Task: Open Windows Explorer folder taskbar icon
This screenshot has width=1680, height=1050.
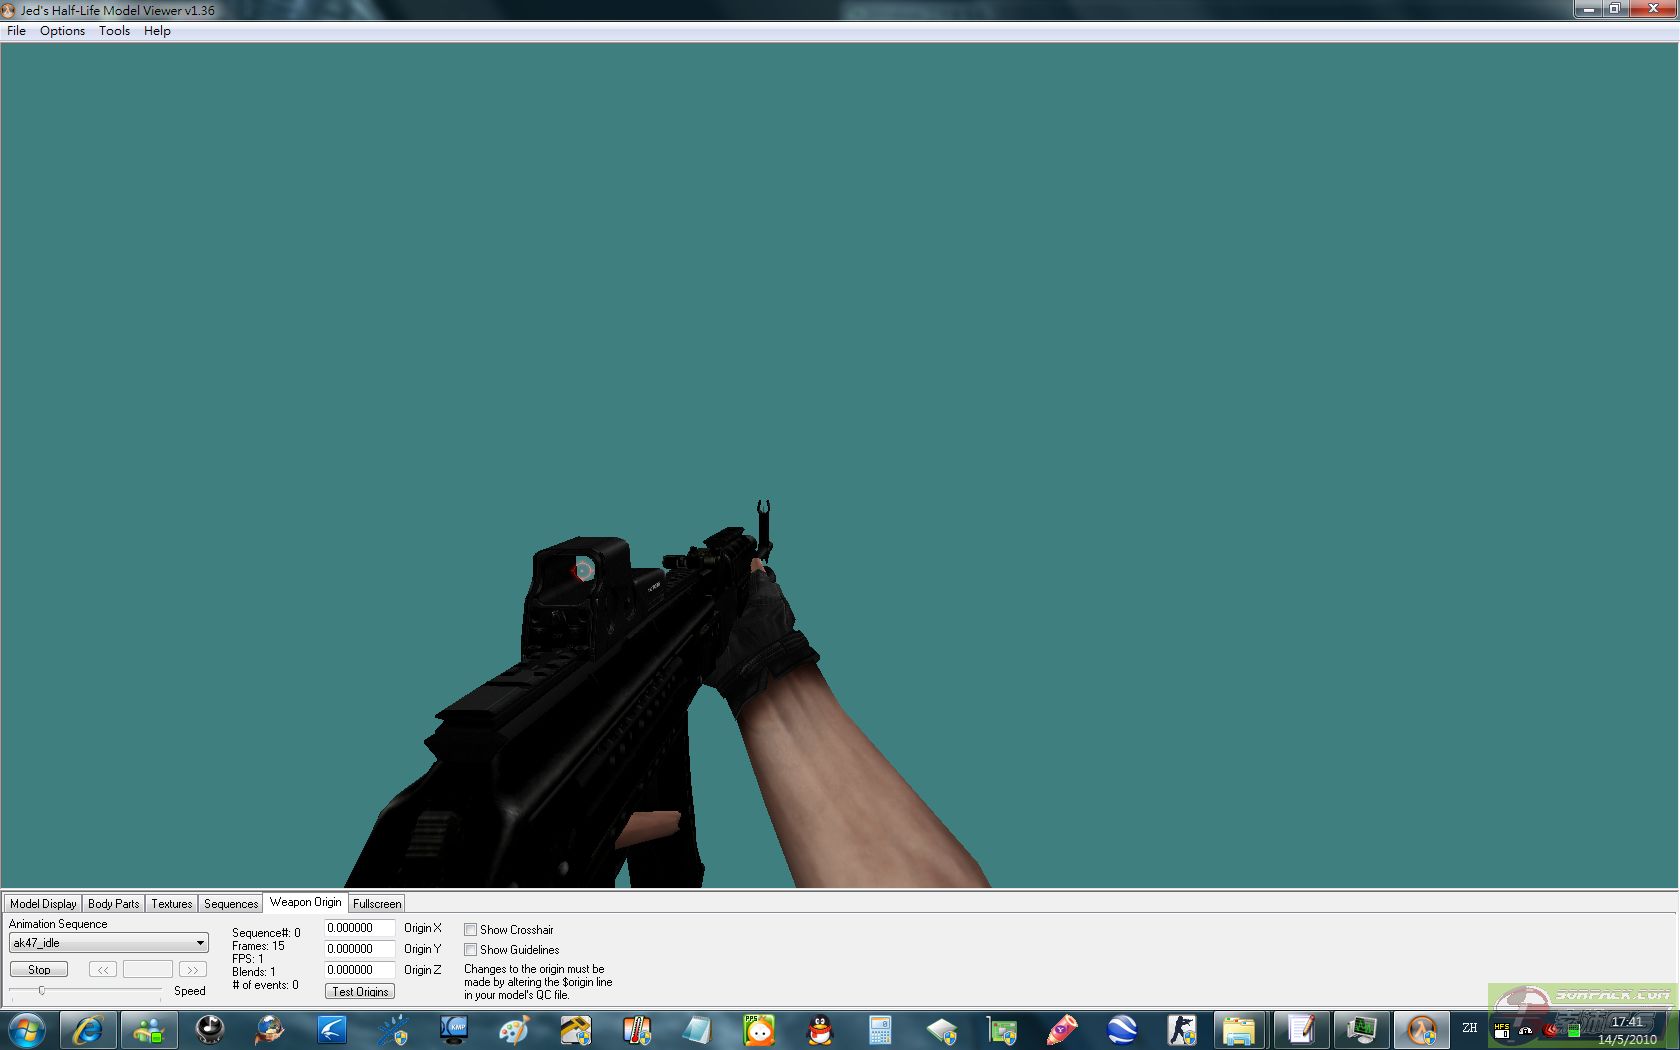Action: point(1240,1029)
